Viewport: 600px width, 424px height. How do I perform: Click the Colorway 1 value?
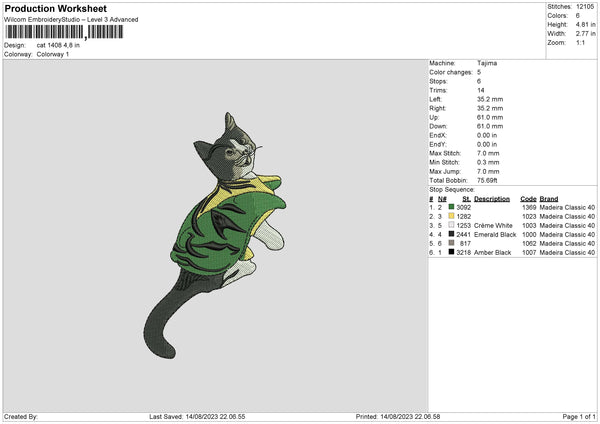(x=53, y=54)
